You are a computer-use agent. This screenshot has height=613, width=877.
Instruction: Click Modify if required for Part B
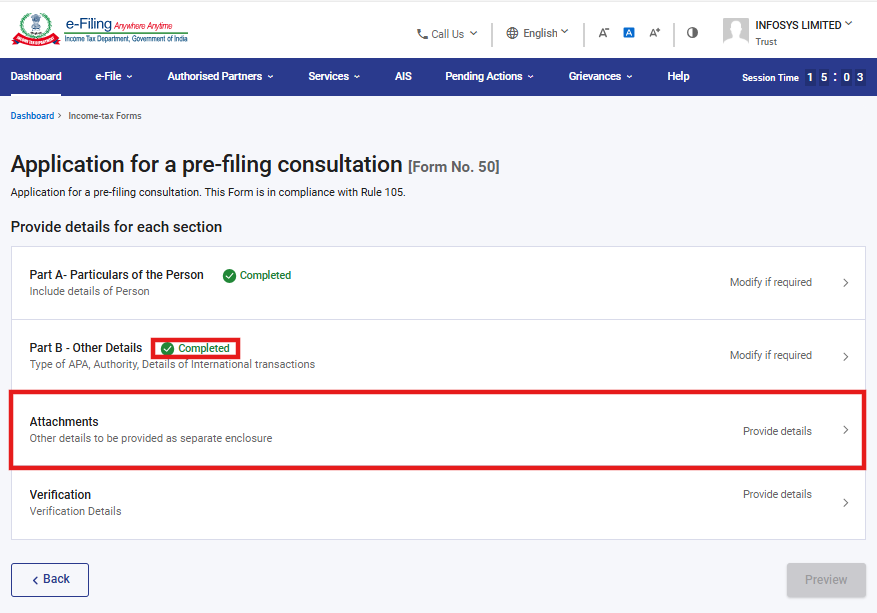click(770, 355)
